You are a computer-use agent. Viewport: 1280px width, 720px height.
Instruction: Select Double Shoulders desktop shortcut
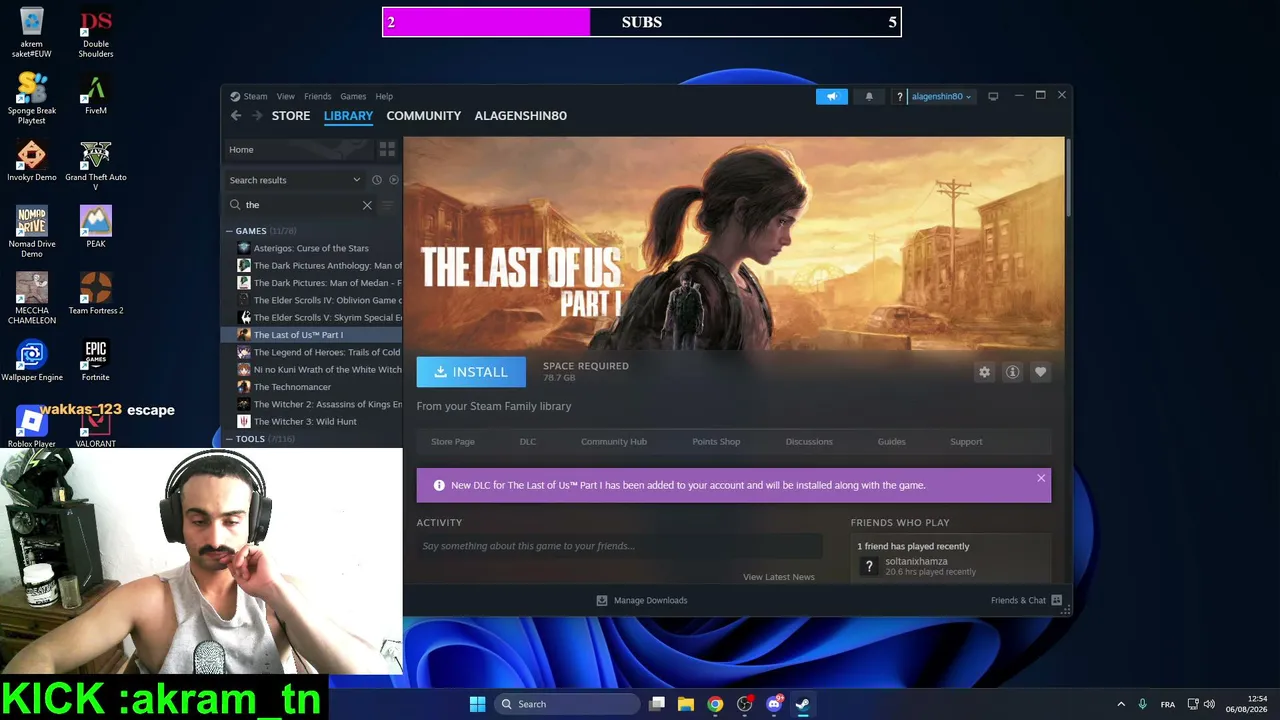[x=96, y=32]
